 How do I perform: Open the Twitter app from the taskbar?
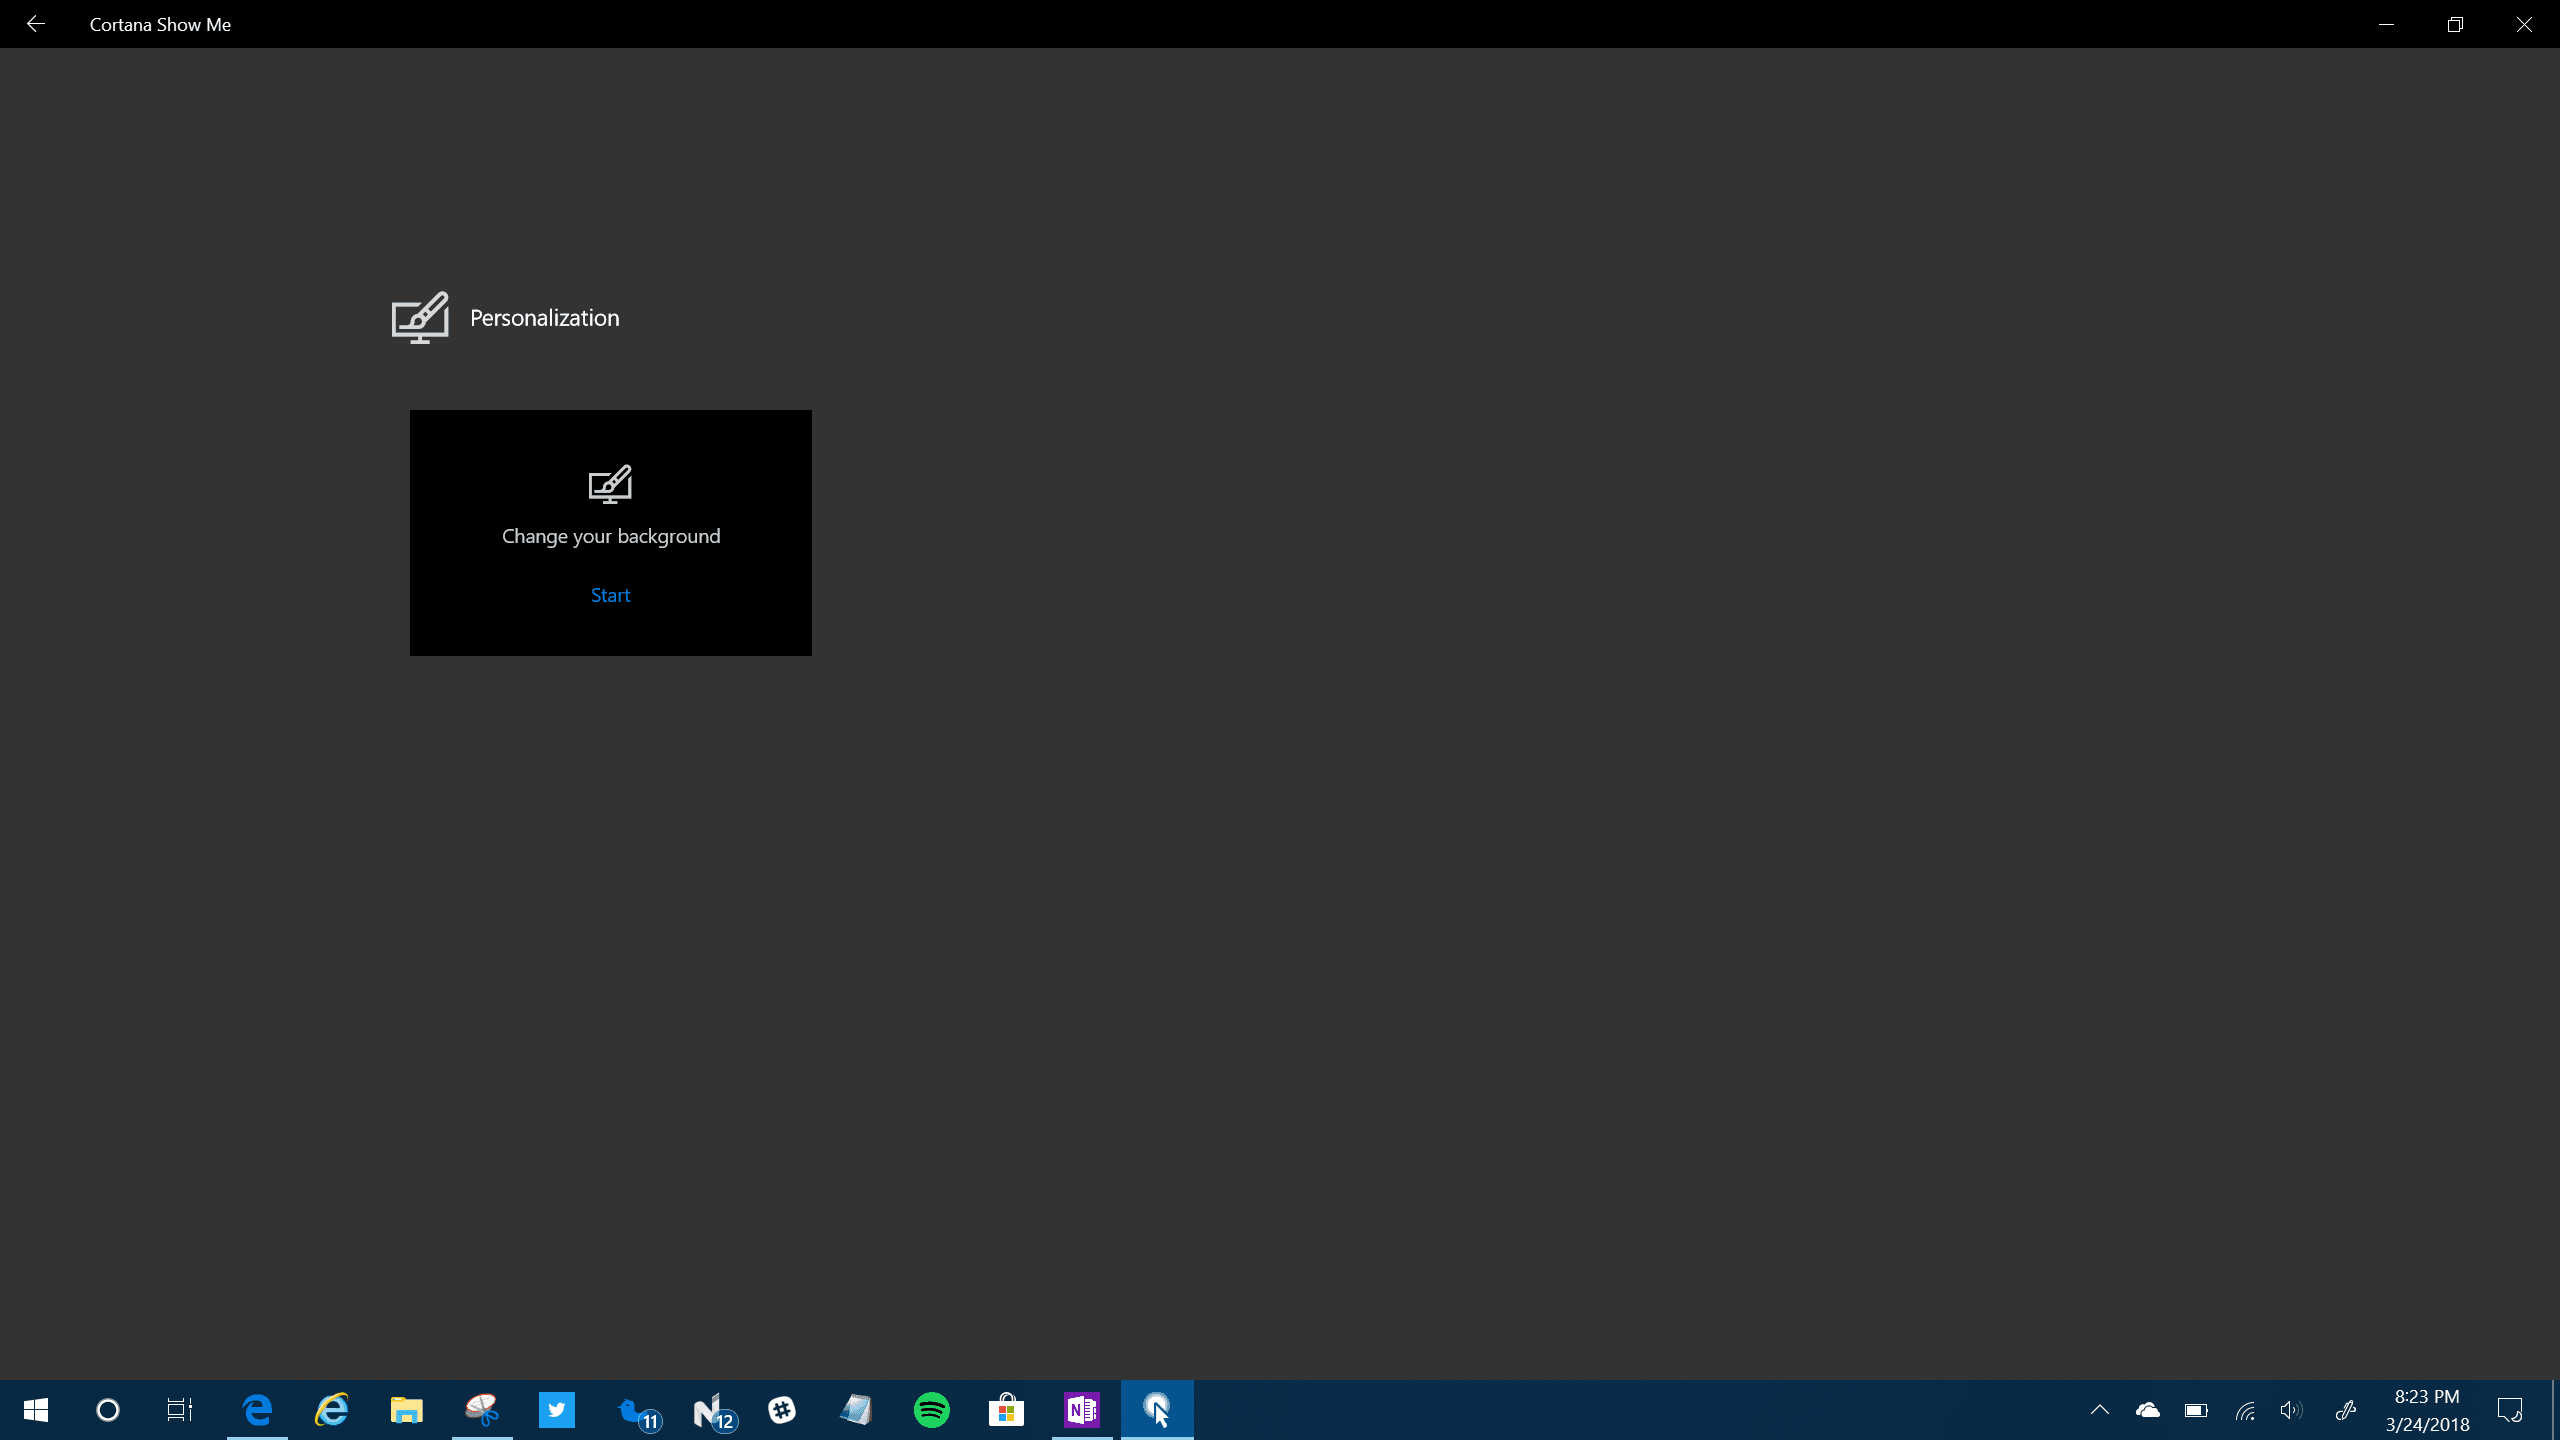coord(557,1410)
